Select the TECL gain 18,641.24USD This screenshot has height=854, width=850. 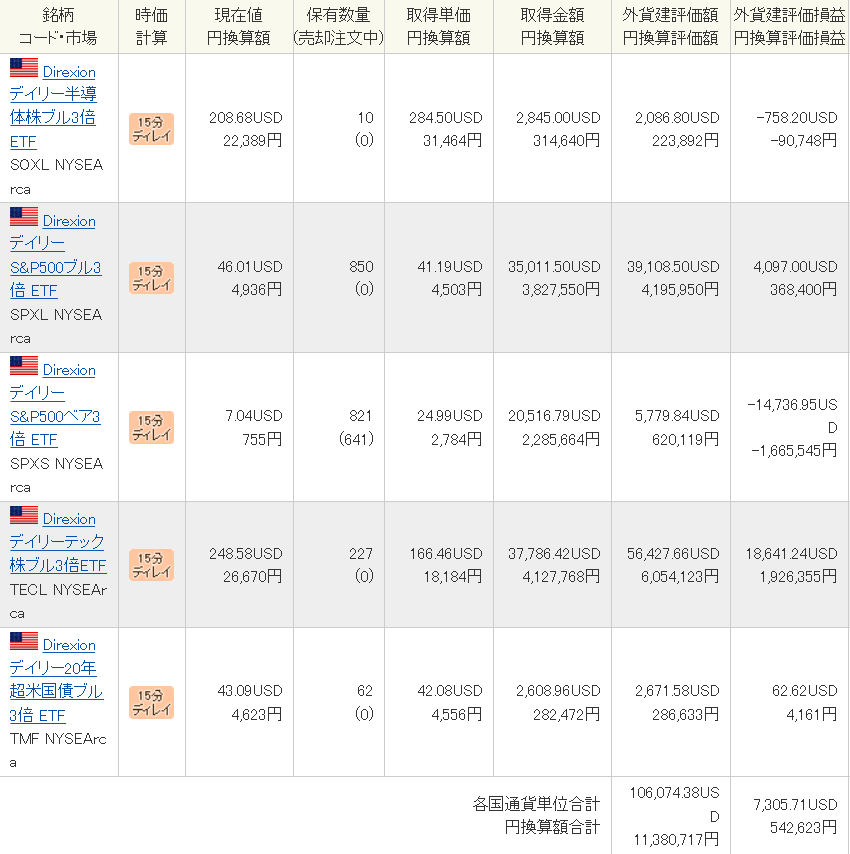(792, 554)
